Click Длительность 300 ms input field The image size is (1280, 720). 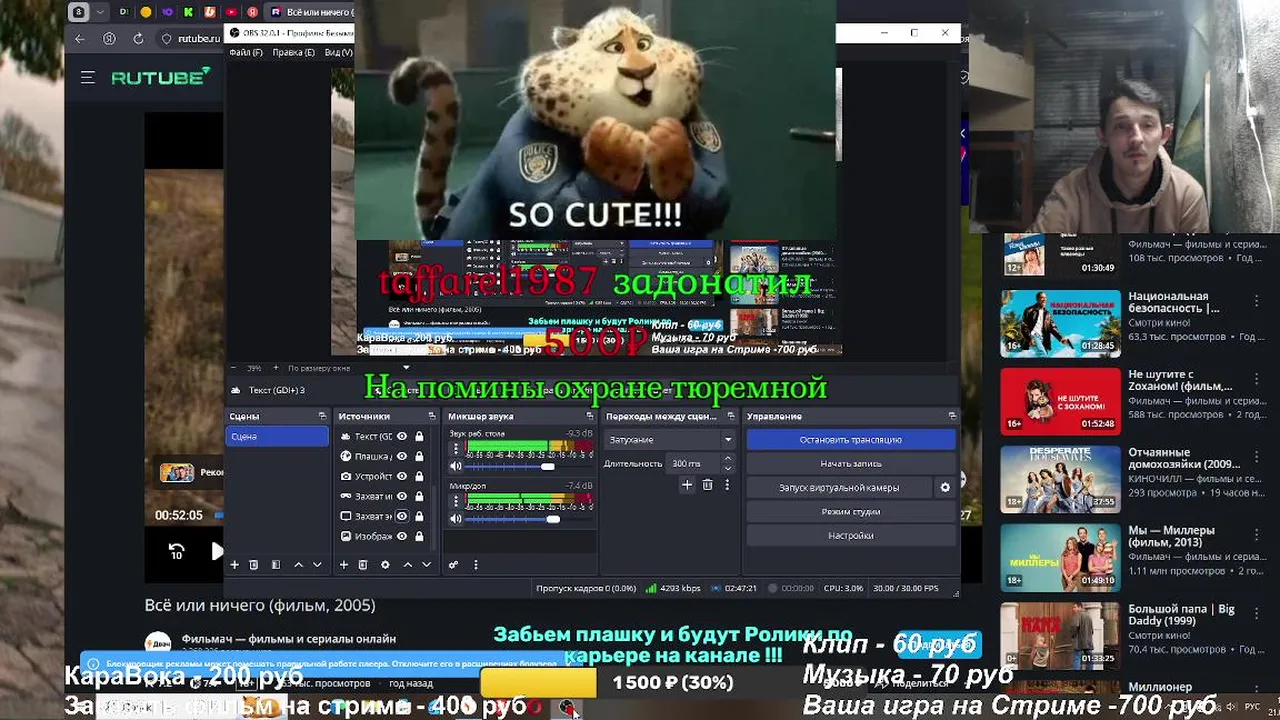tap(692, 464)
